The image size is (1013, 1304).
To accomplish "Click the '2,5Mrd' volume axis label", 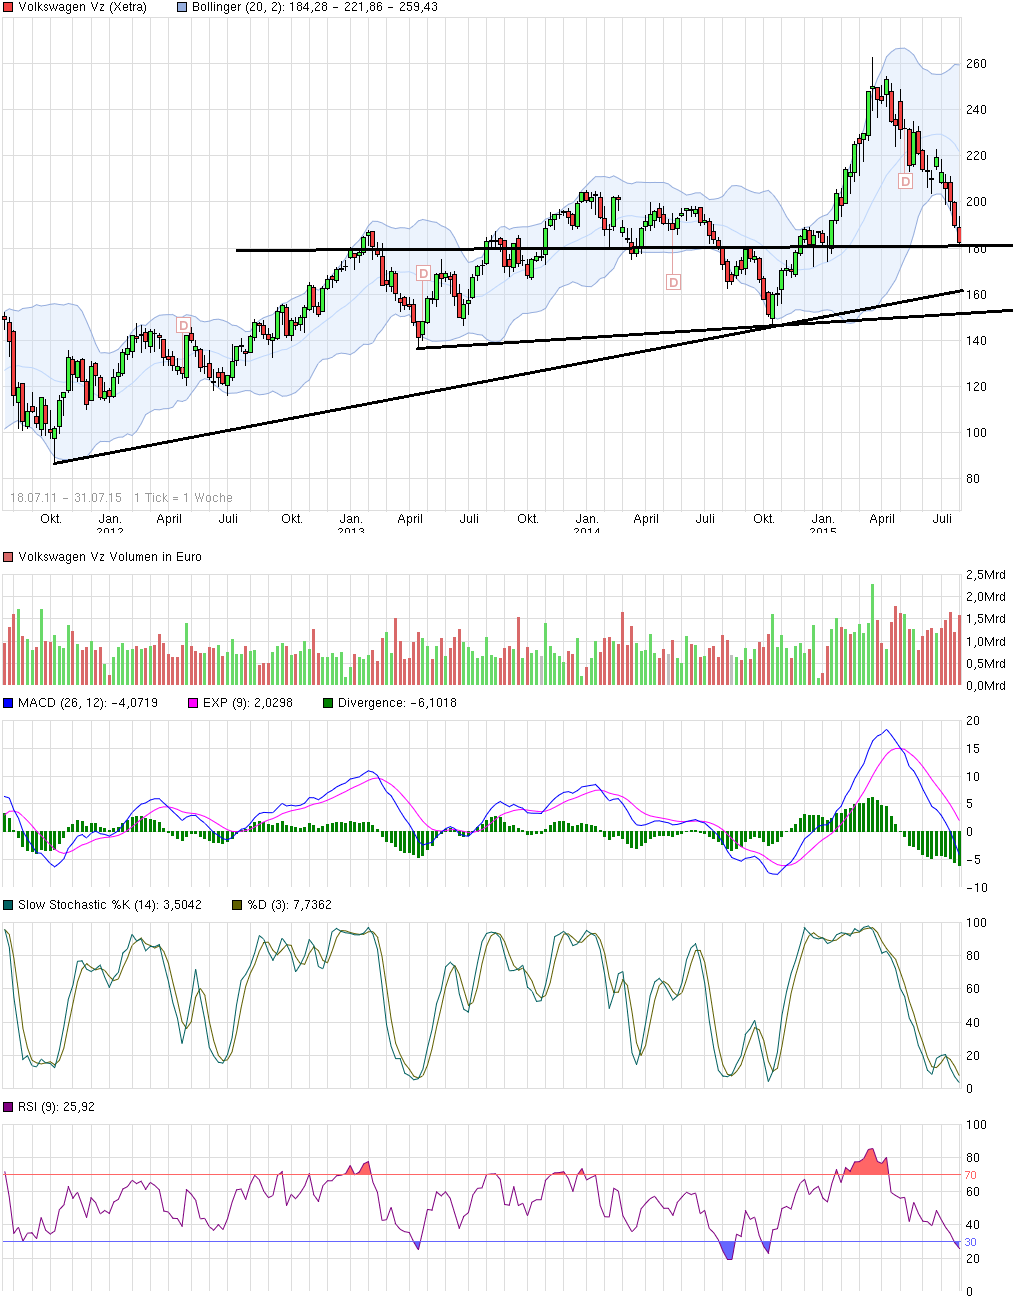I will pos(986,575).
